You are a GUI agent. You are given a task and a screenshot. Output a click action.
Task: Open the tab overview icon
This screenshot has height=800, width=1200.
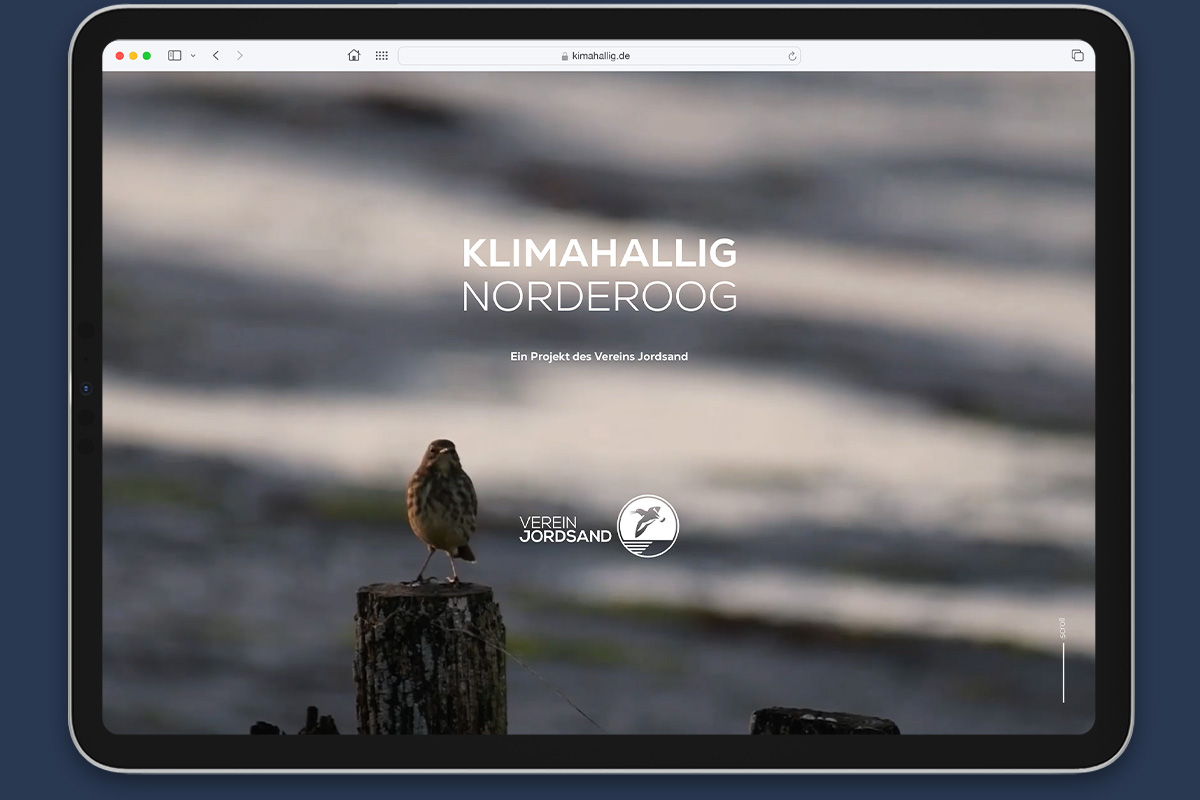coord(1077,56)
